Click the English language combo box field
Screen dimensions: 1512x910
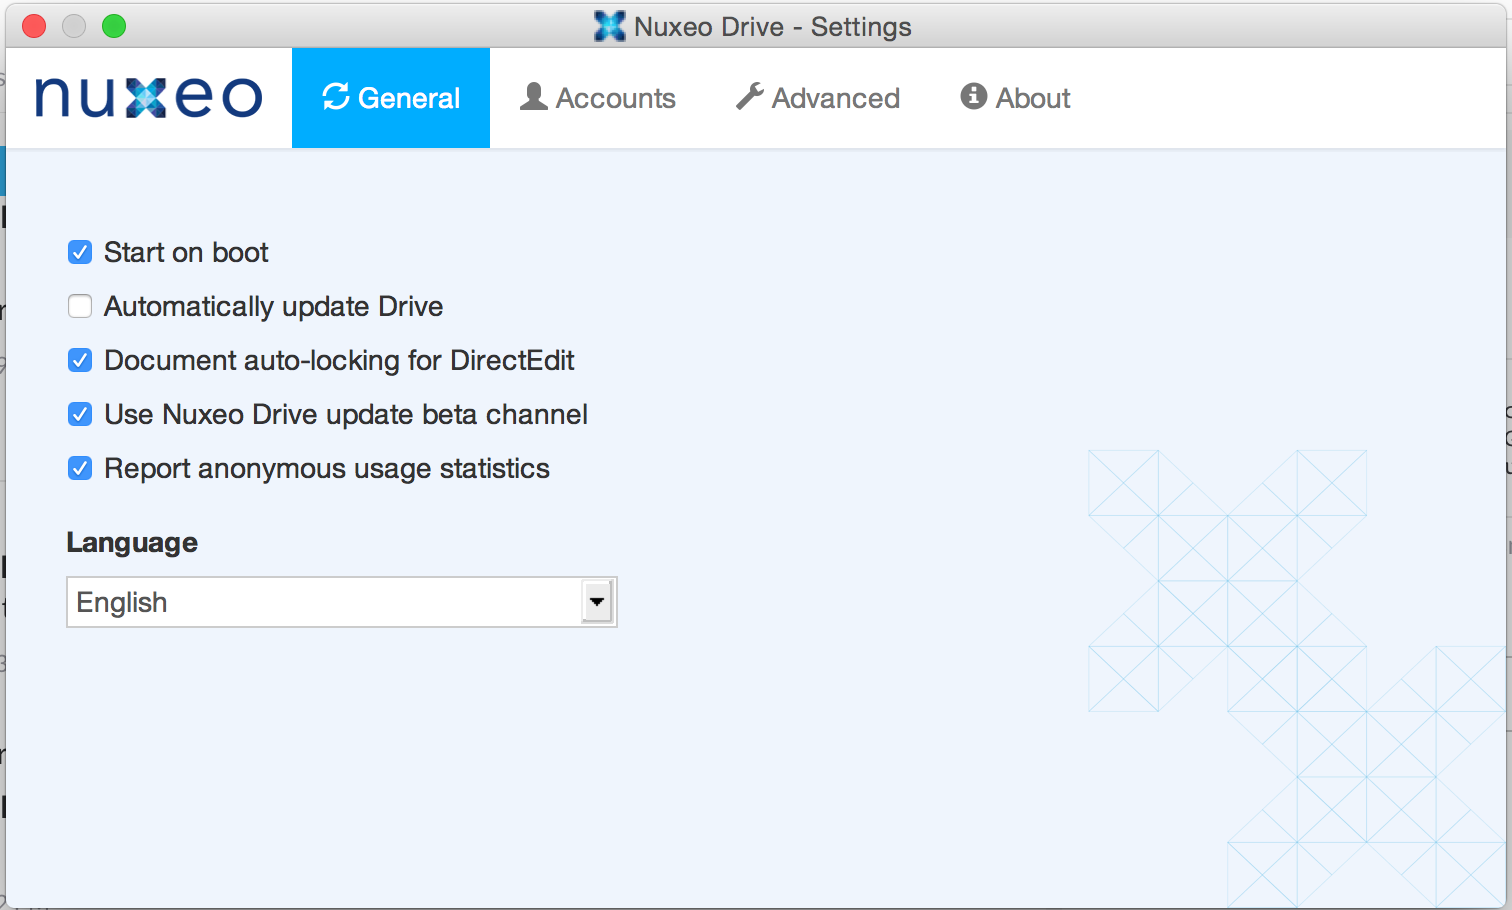[x=342, y=602]
